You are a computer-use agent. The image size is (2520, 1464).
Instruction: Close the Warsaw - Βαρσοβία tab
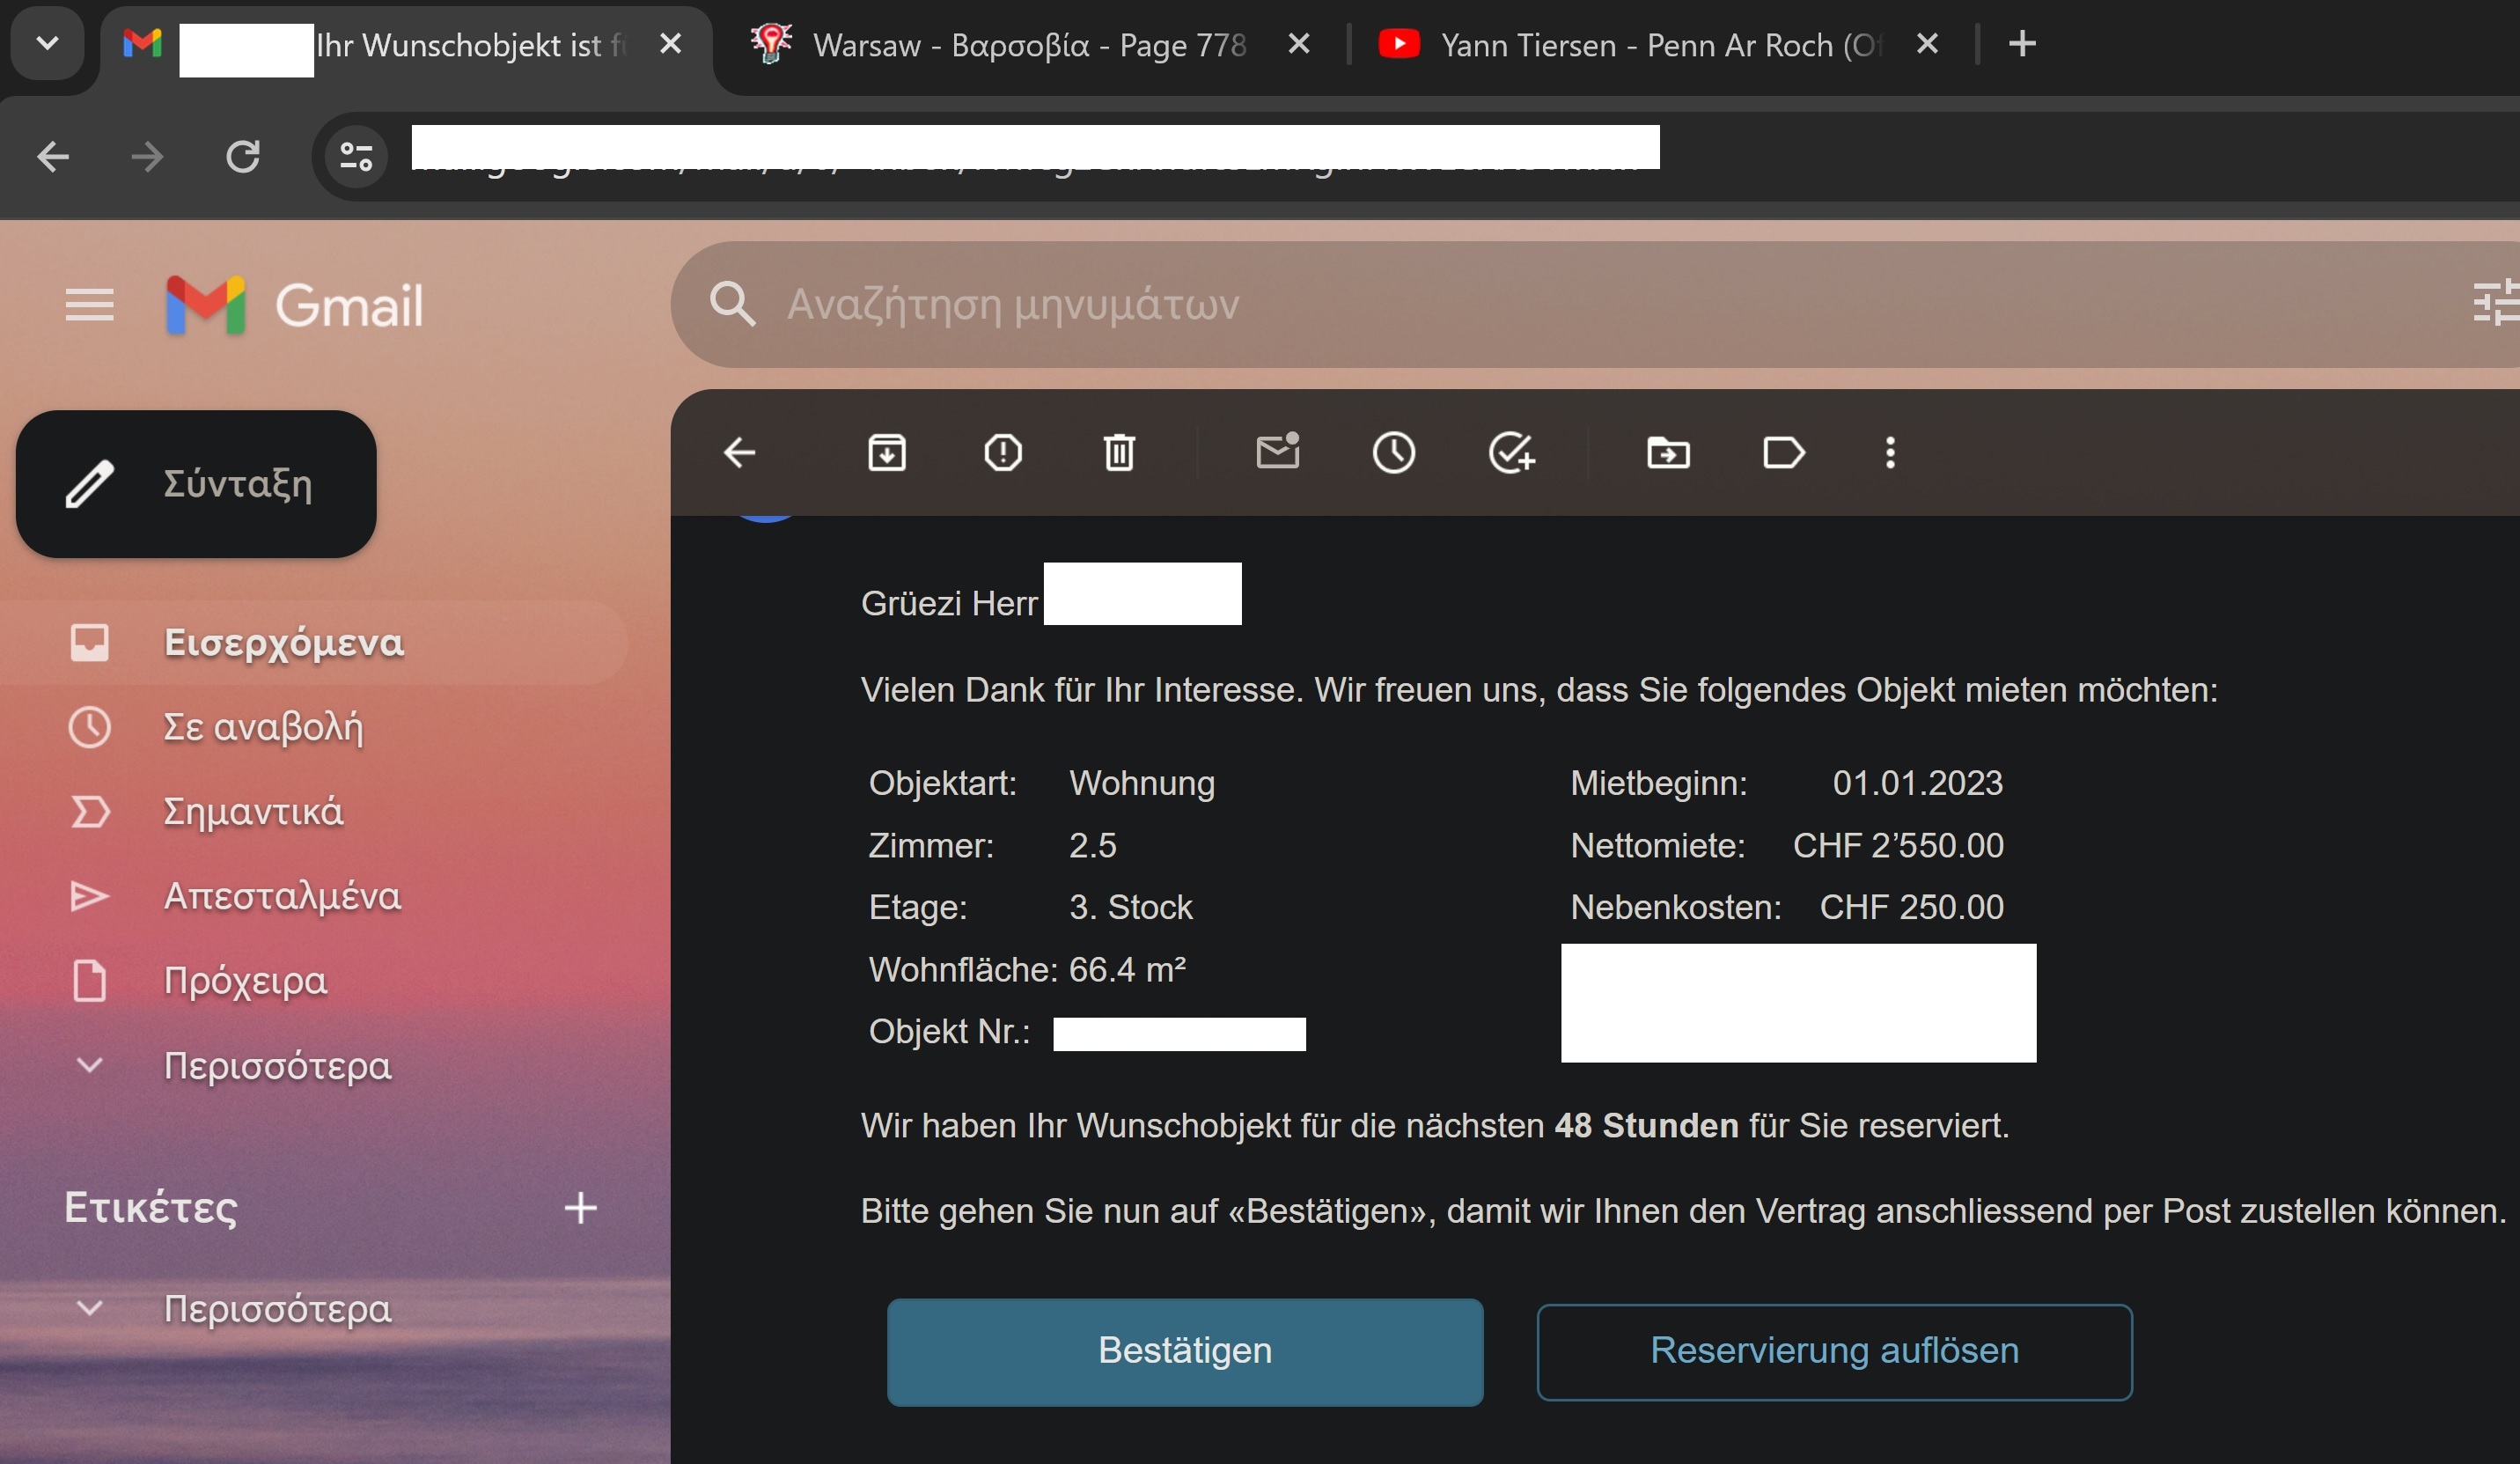1299,44
